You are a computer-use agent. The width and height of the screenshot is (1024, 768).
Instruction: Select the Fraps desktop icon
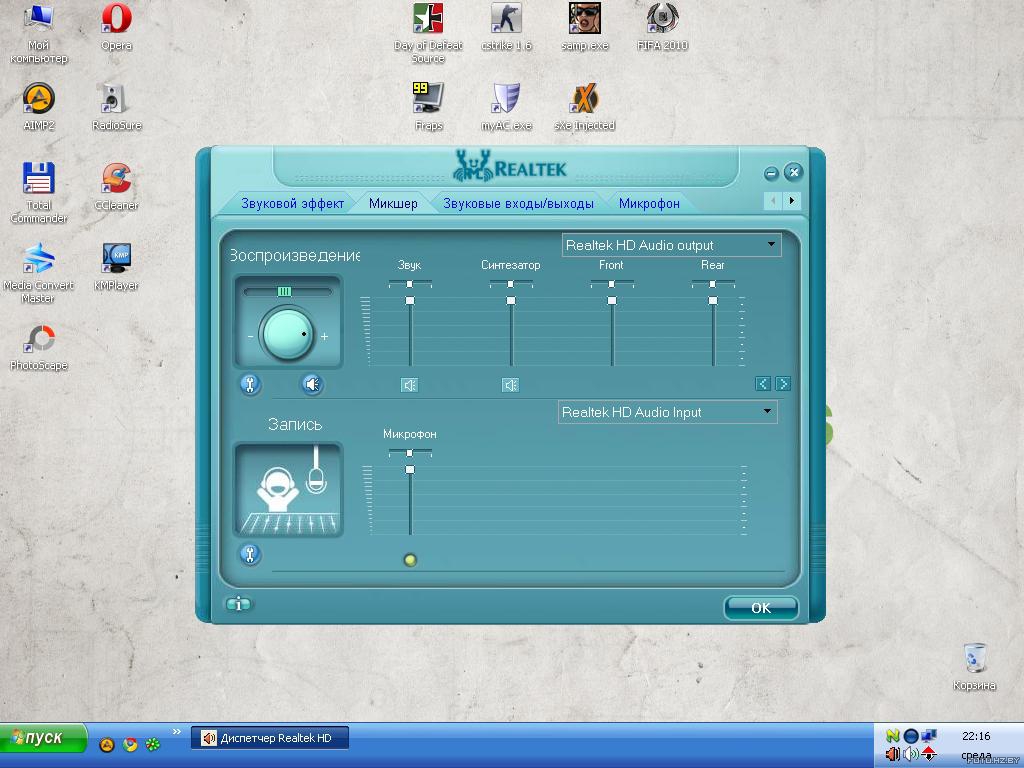click(428, 106)
